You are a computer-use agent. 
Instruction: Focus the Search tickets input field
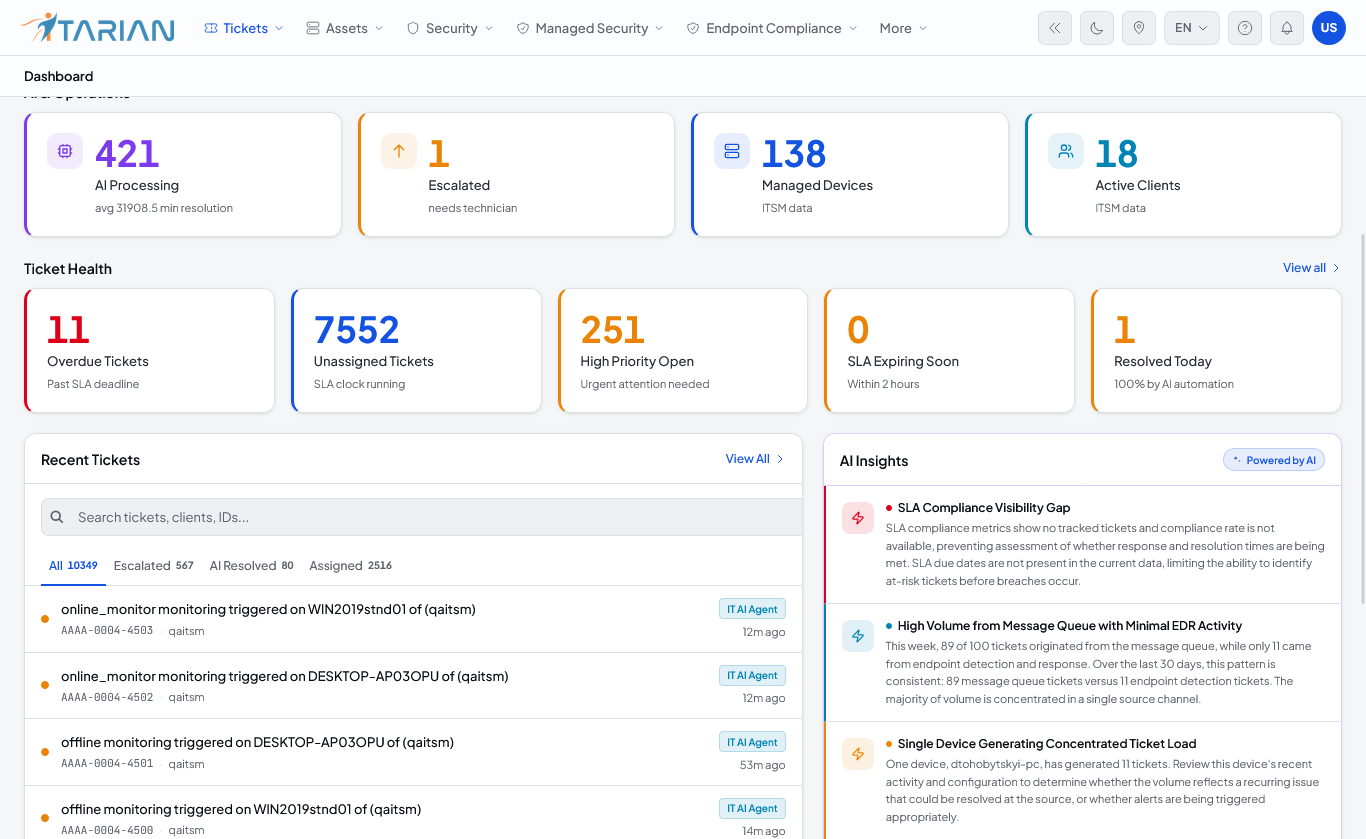tap(422, 517)
